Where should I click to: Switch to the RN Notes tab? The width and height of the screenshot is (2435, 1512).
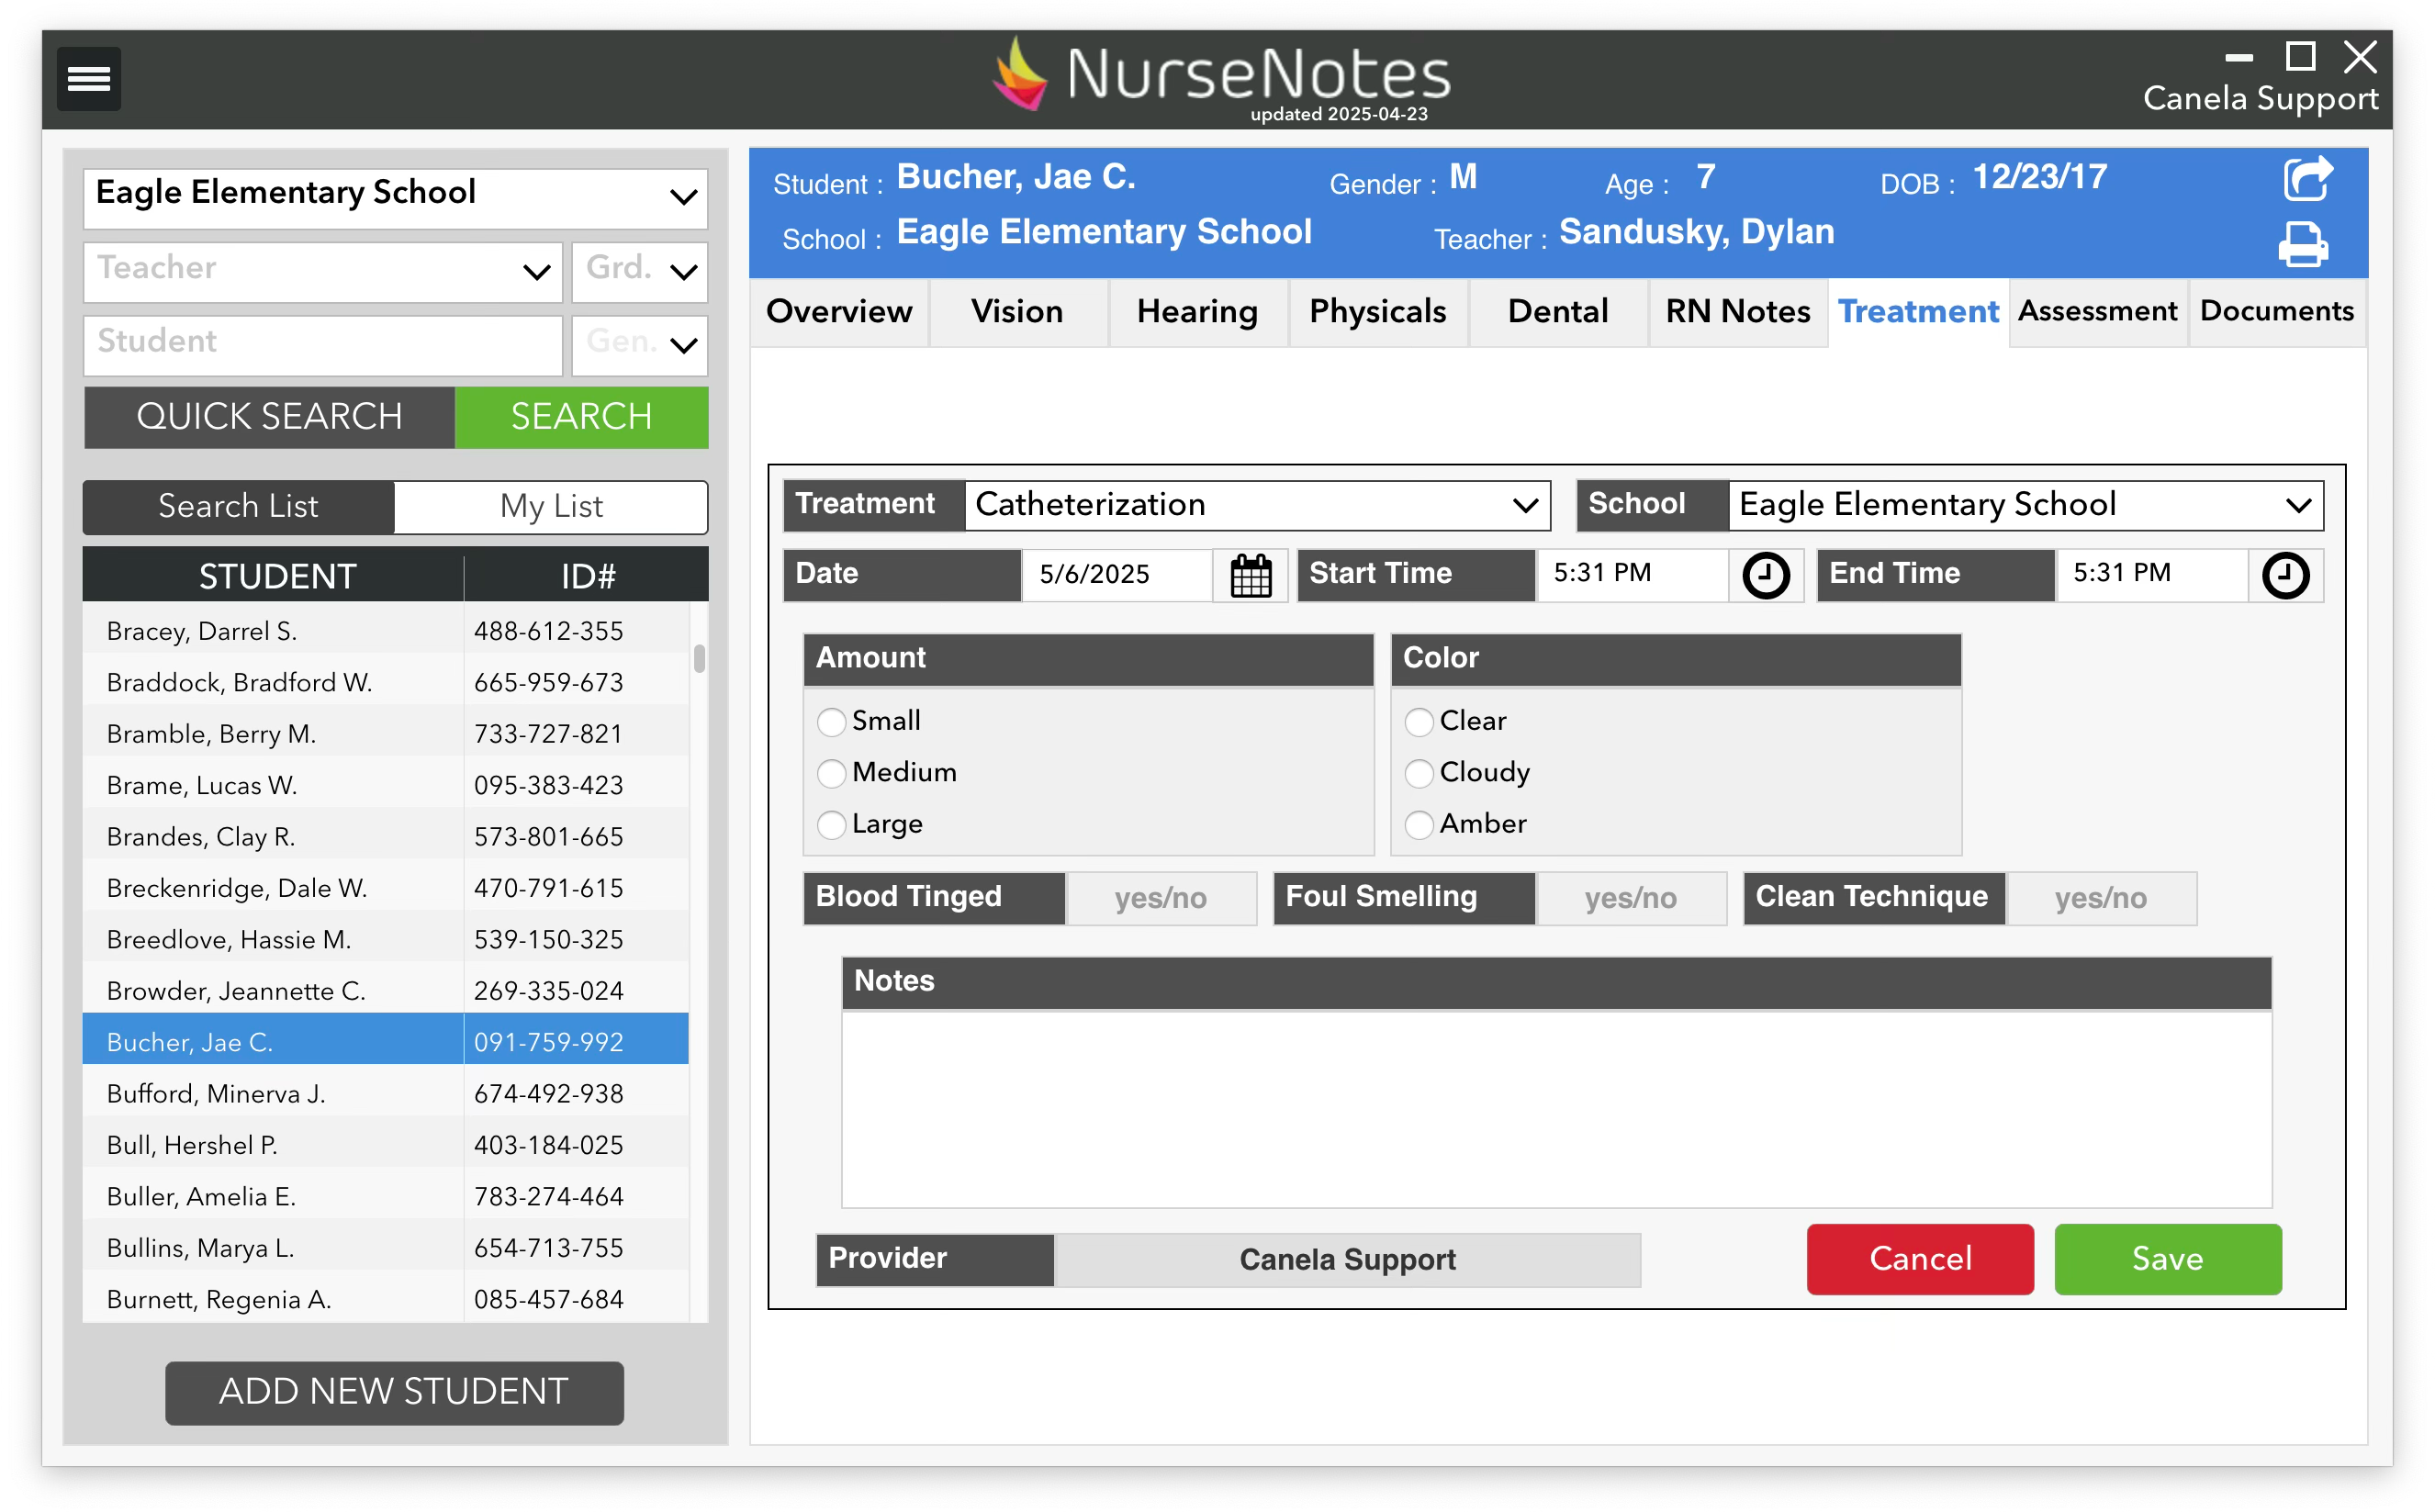click(1737, 312)
